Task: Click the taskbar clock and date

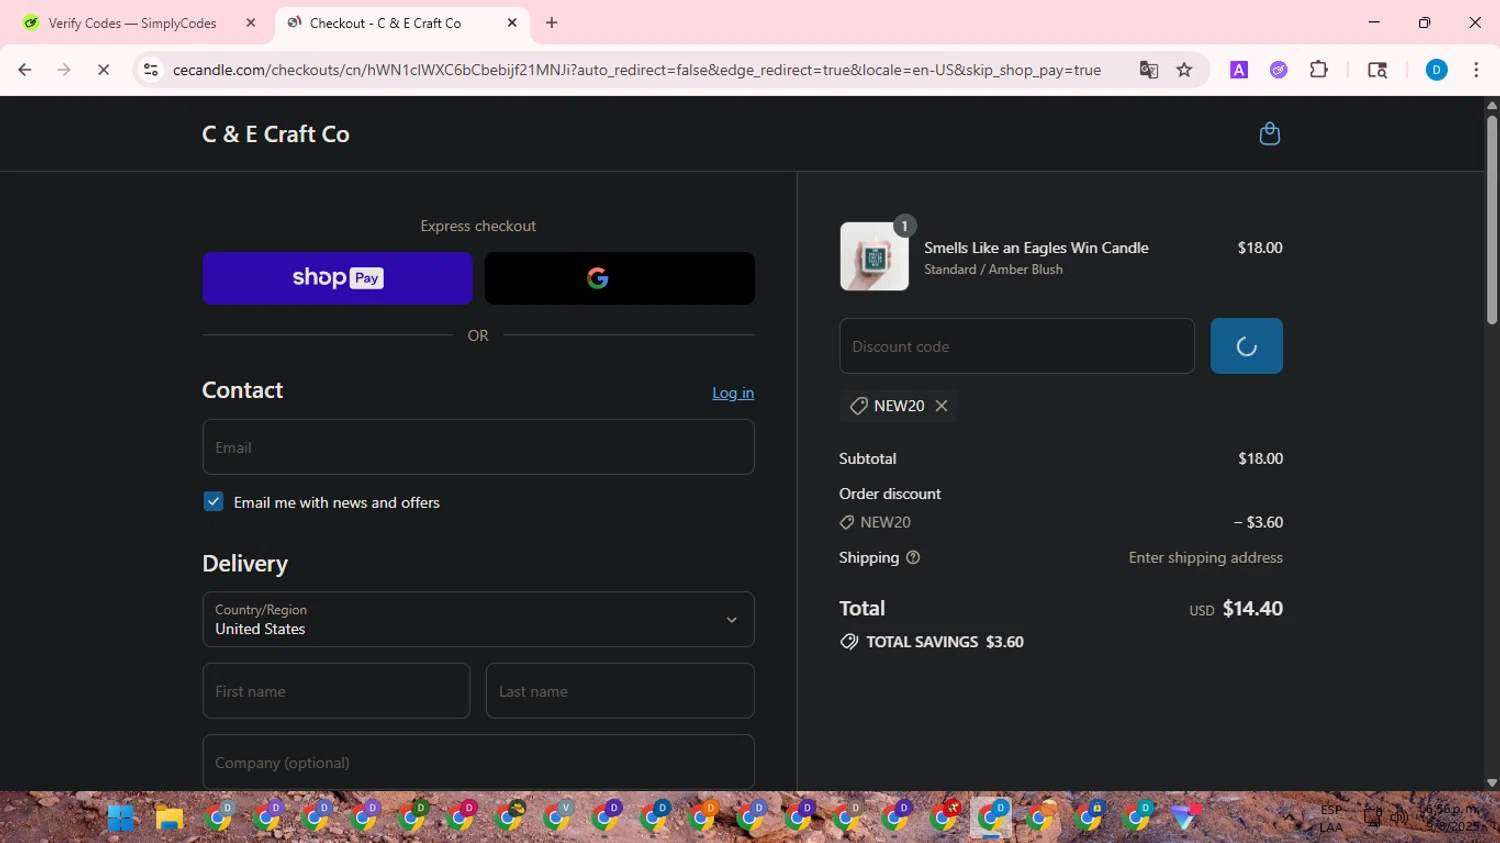Action: pos(1453,818)
